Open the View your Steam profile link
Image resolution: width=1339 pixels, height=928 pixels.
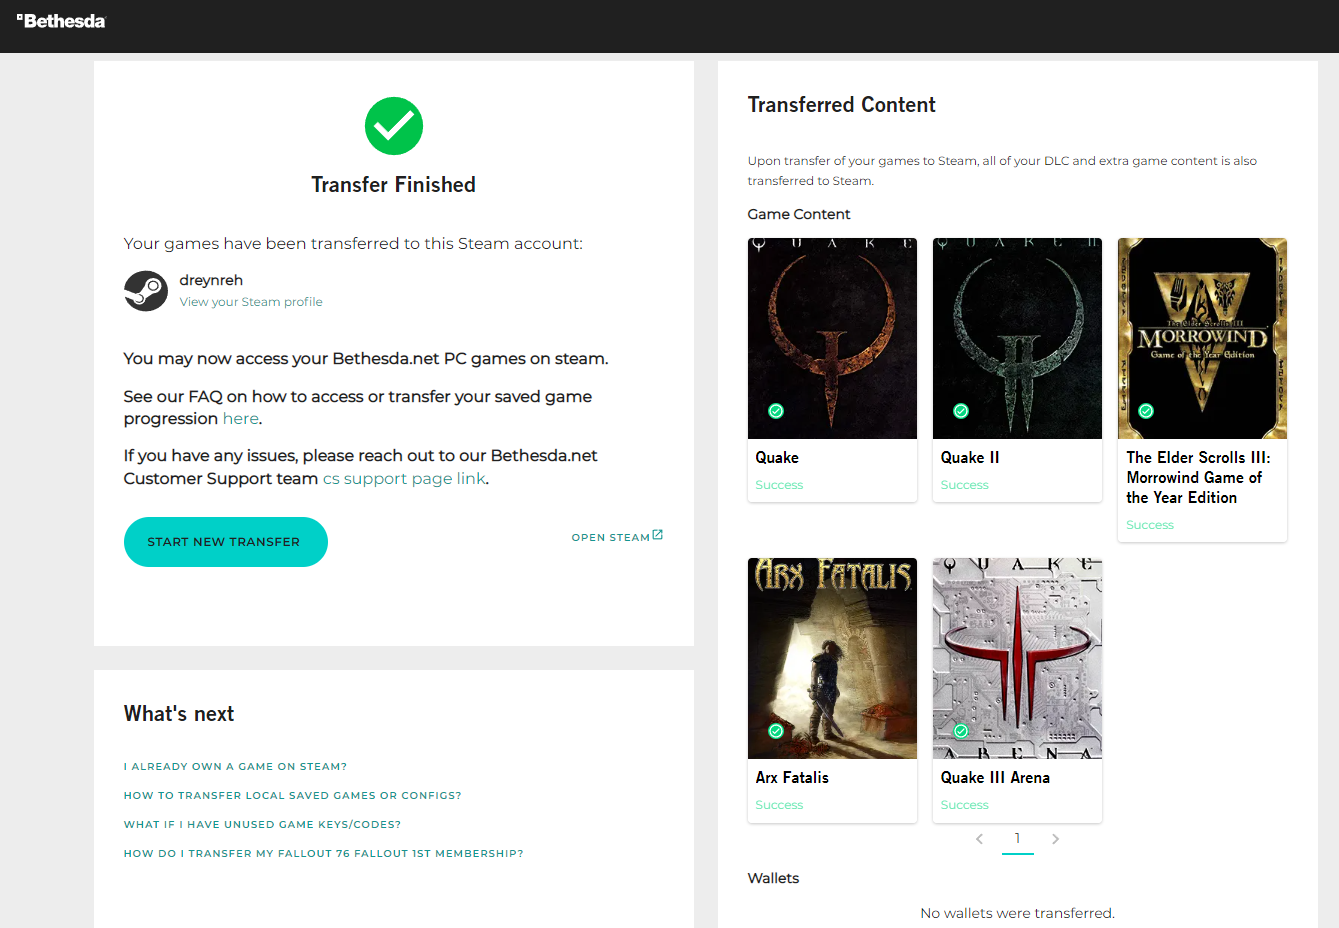251,302
